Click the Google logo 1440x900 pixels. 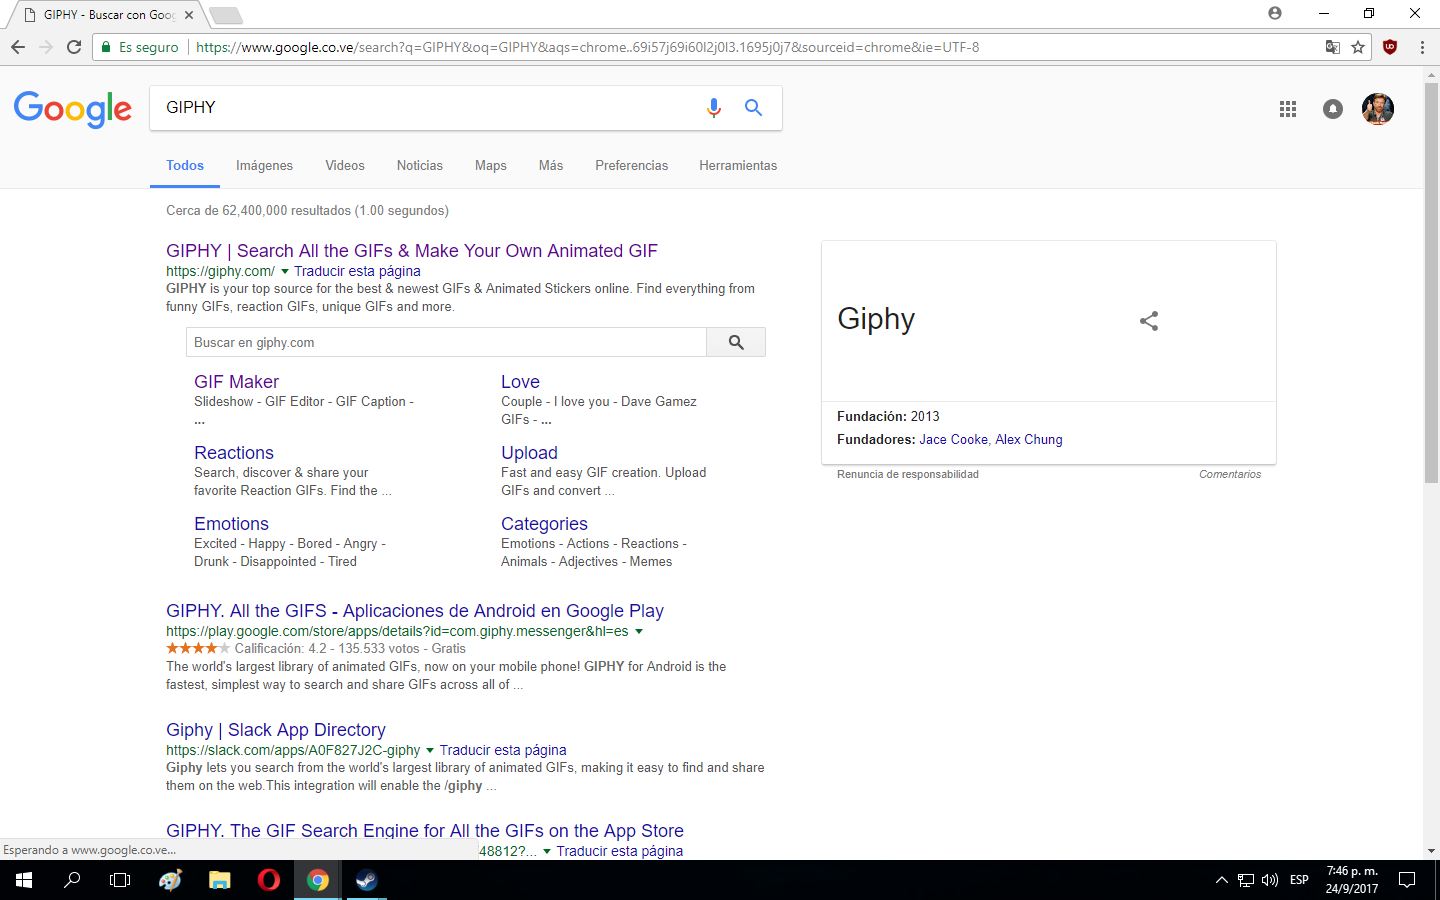(x=73, y=109)
